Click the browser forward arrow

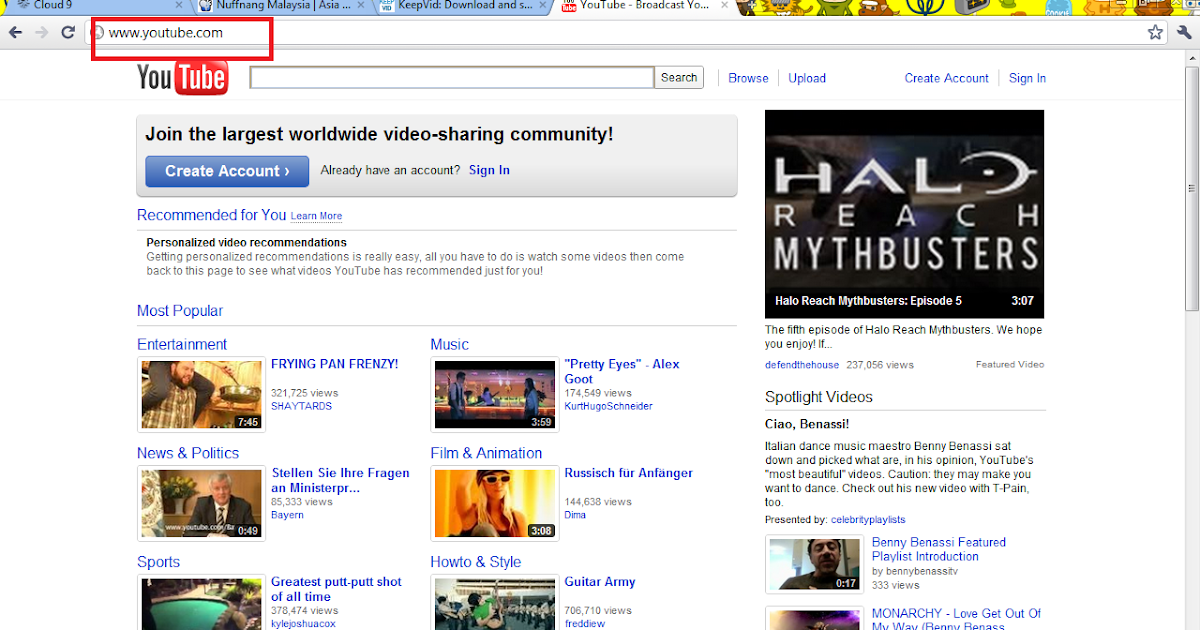point(41,32)
